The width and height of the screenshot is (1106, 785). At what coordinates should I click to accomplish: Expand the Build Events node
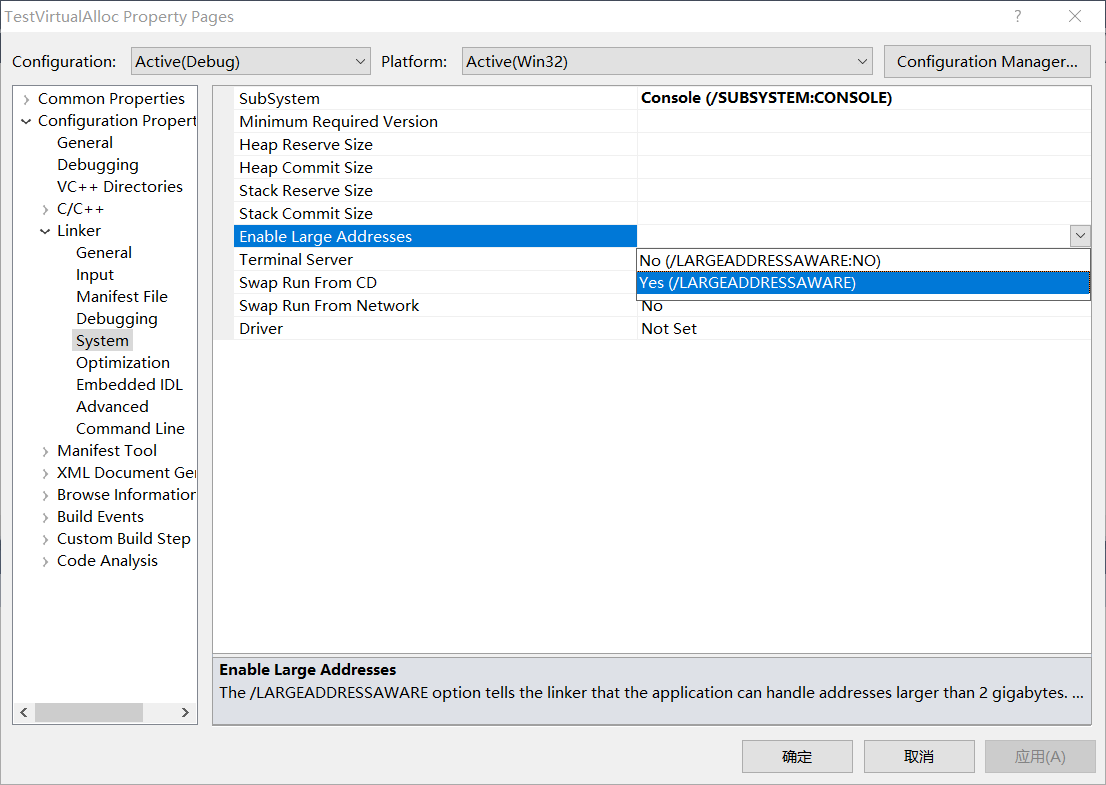click(44, 516)
